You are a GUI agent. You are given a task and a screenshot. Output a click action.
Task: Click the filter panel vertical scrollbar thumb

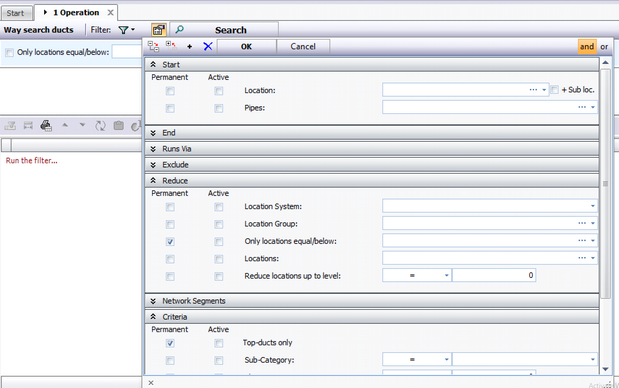pos(605,184)
